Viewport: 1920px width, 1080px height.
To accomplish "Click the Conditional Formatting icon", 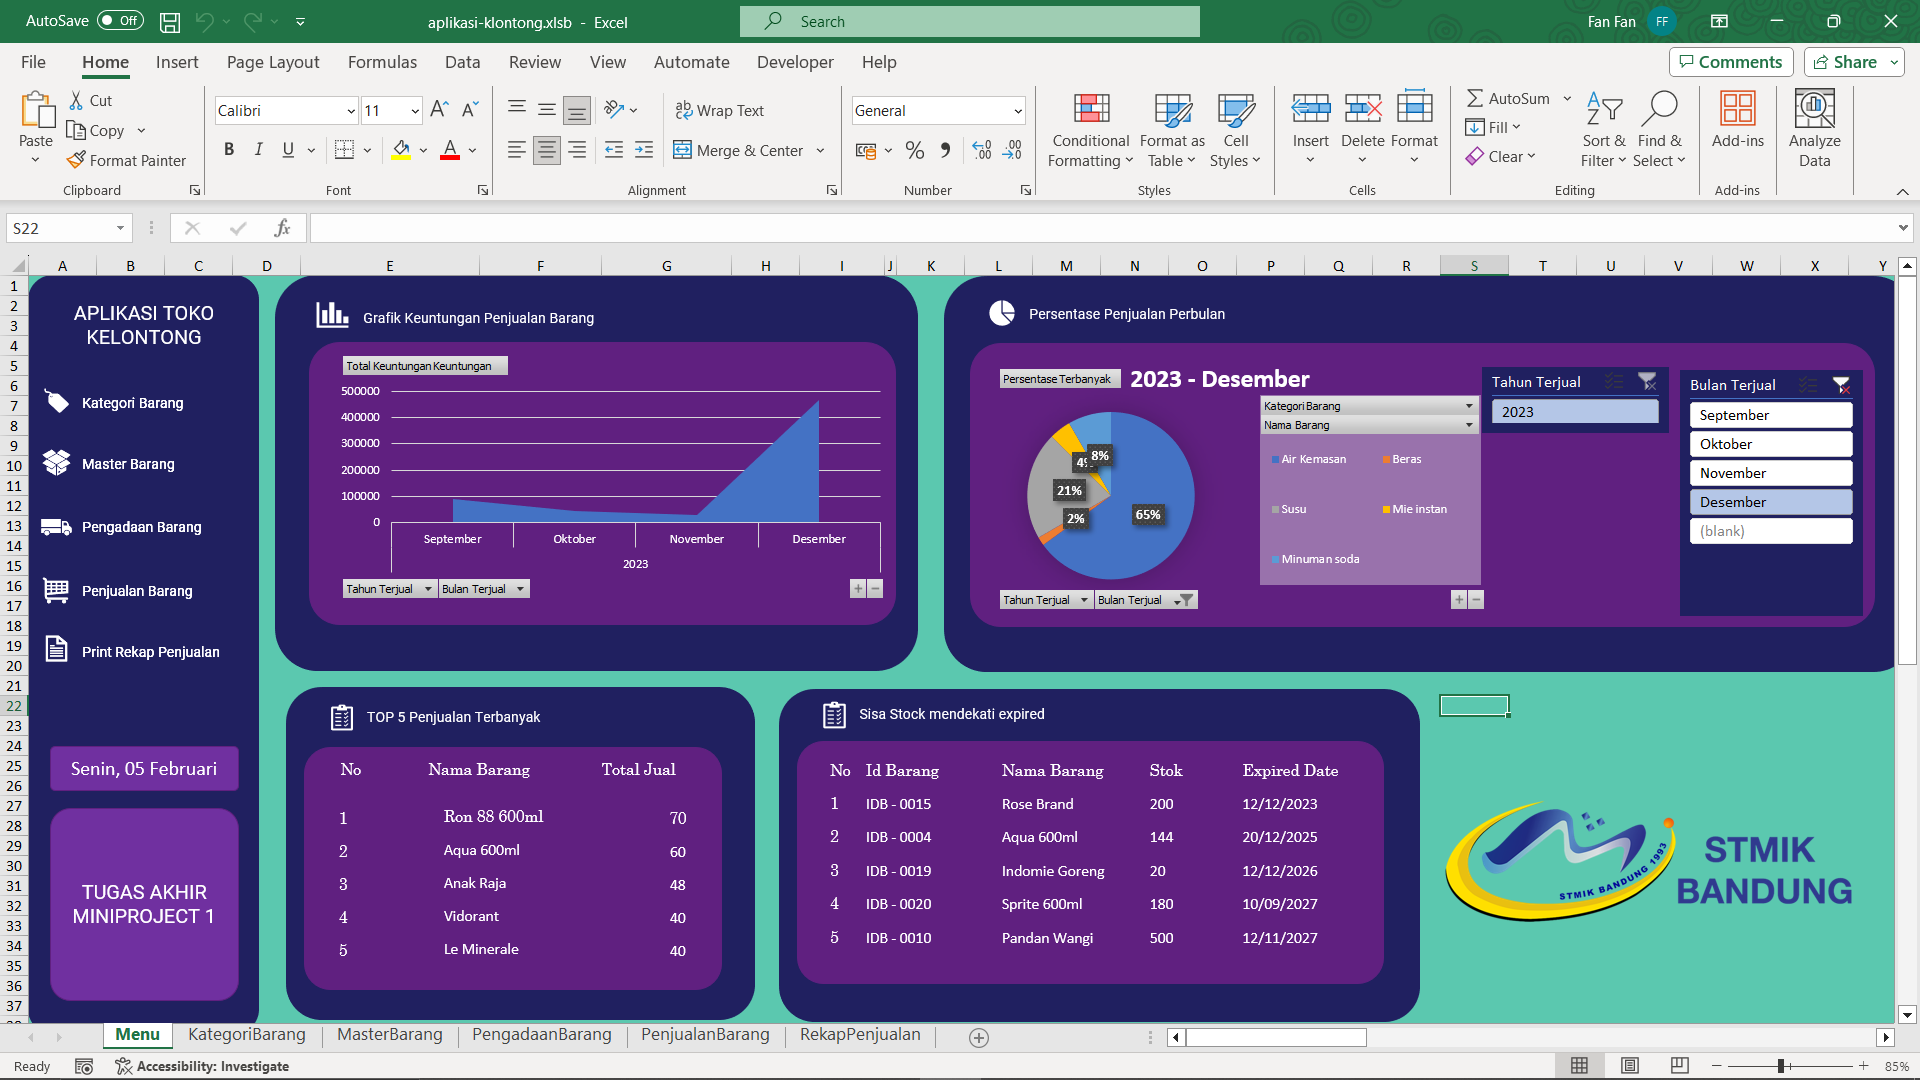I will [1091, 108].
